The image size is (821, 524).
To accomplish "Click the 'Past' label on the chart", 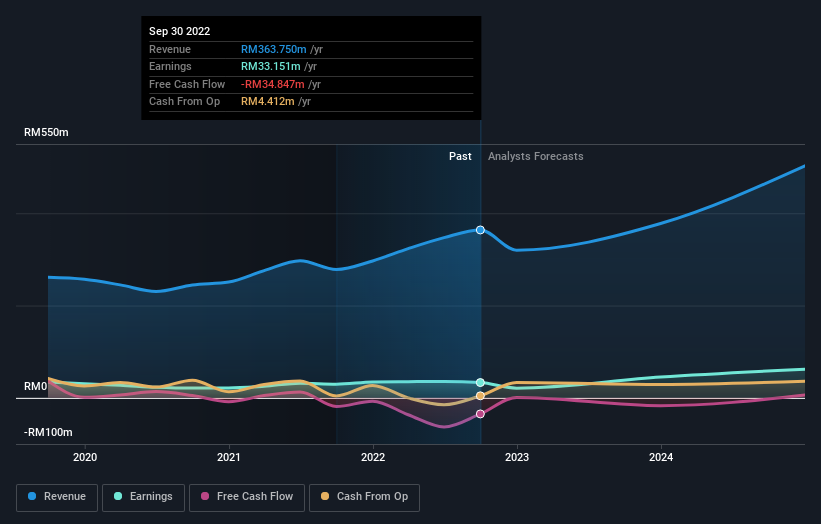I will click(460, 156).
